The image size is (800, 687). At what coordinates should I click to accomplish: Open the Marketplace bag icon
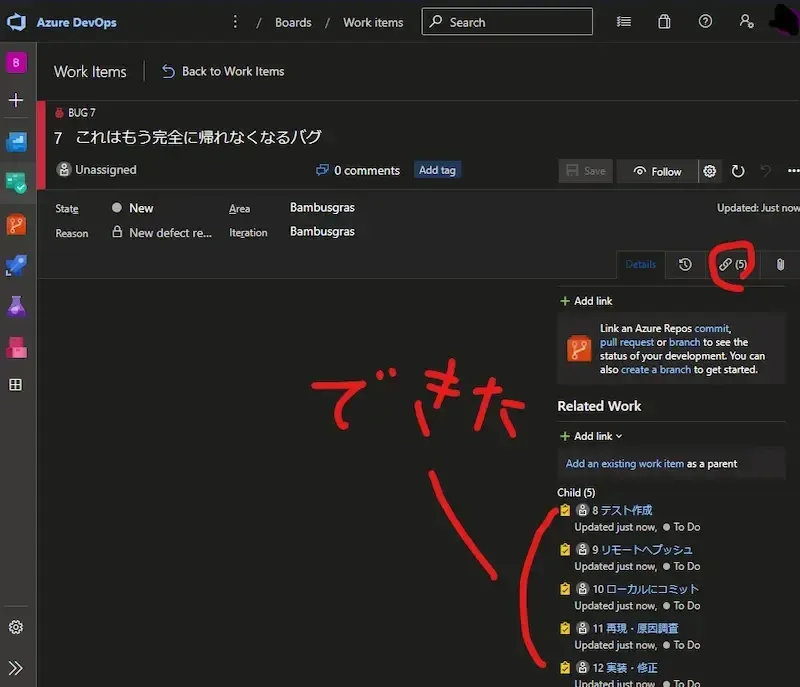click(663, 21)
